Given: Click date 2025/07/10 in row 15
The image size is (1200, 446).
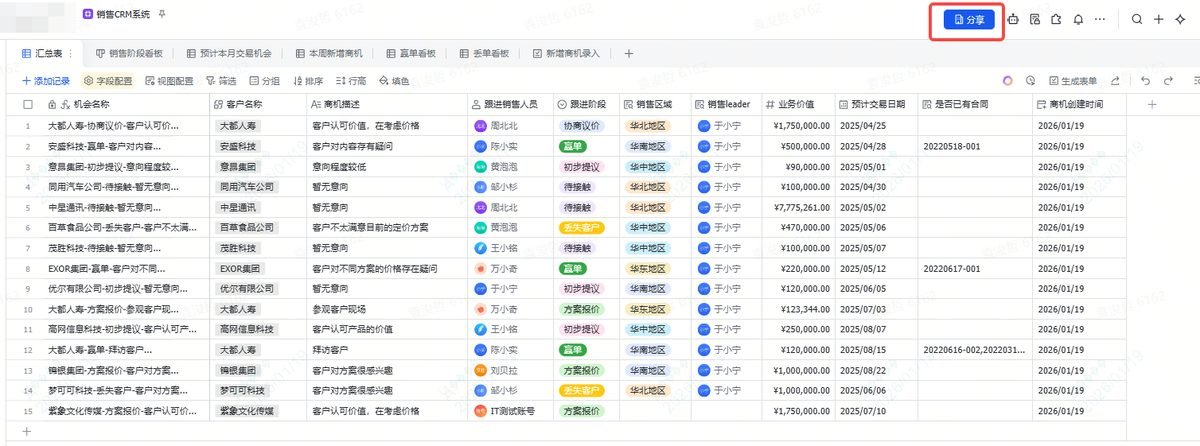Looking at the screenshot, I should pyautogui.click(x=864, y=411).
